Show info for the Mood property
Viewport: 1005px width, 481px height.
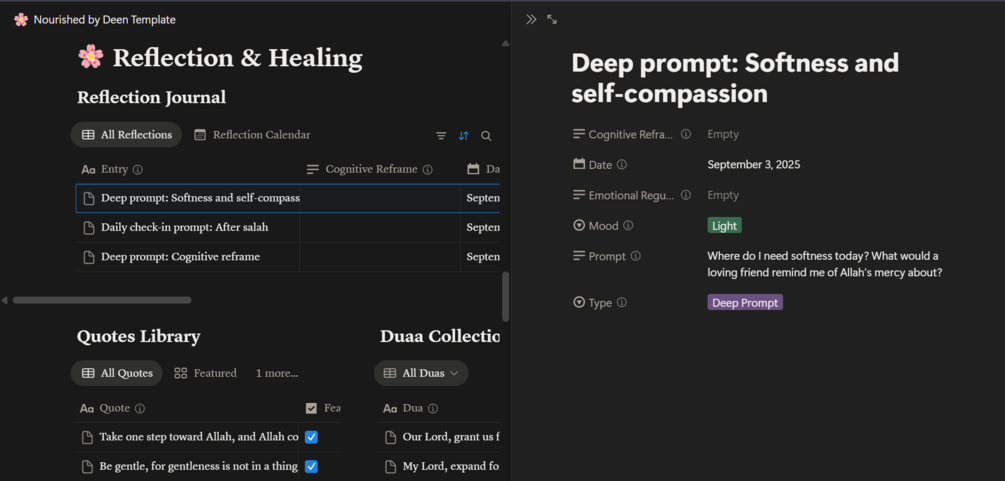(628, 226)
